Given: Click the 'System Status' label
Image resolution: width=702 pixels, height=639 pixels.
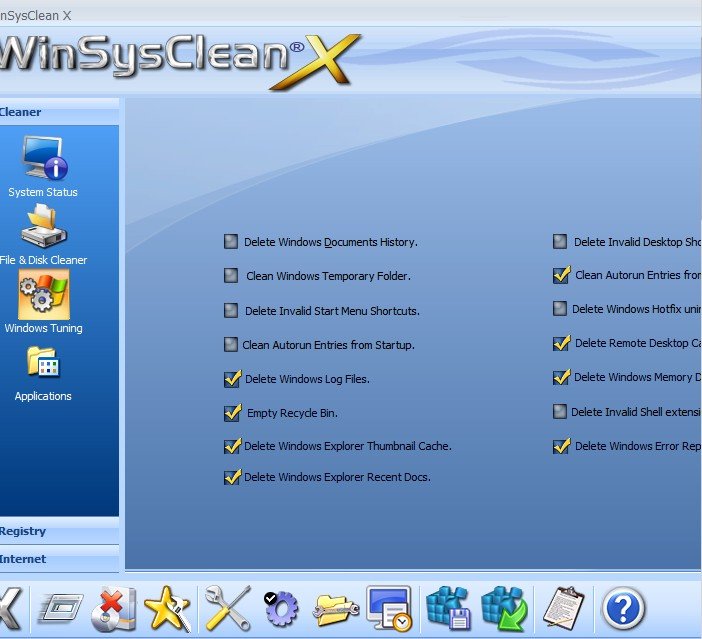Looking at the screenshot, I should [x=43, y=192].
